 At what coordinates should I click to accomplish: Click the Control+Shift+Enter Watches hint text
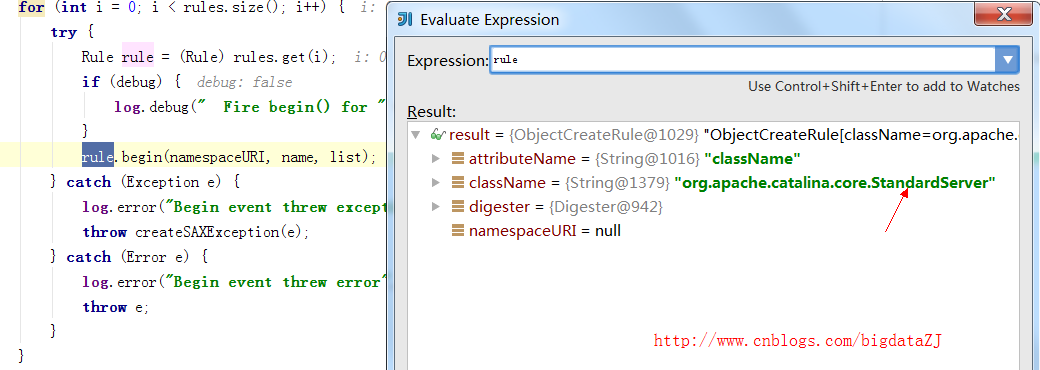coord(884,86)
